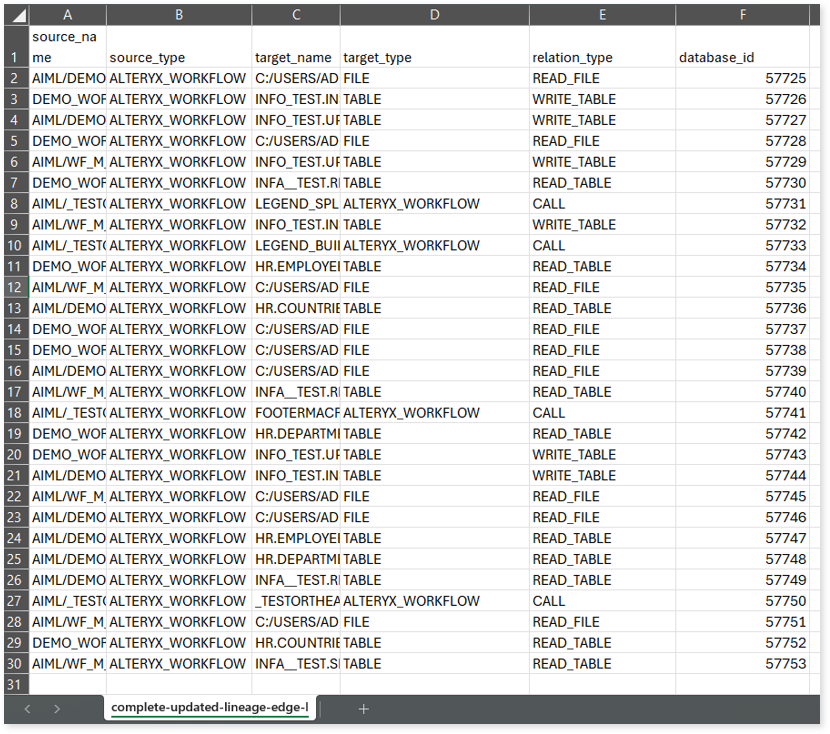Click INFA__TEST.S target name in row 30
This screenshot has height=734, width=830.
[296, 664]
